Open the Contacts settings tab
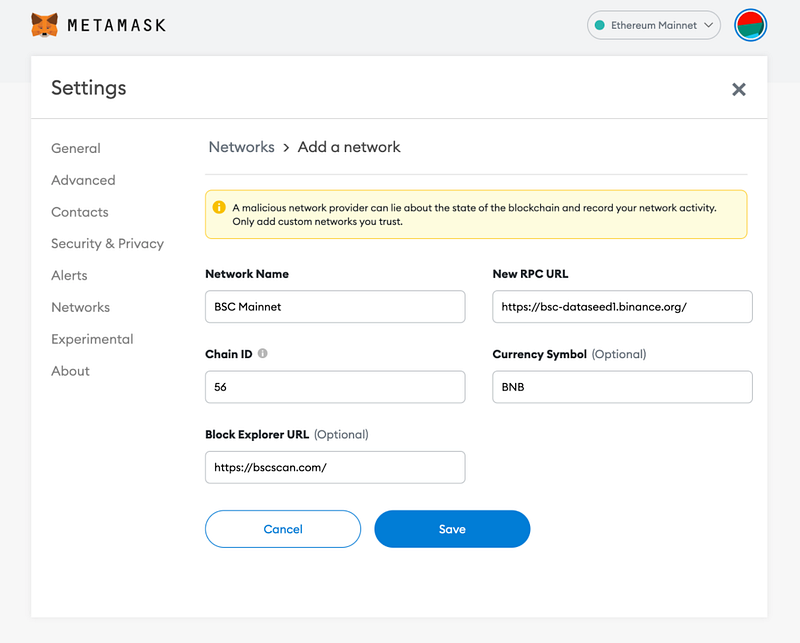 click(x=80, y=212)
